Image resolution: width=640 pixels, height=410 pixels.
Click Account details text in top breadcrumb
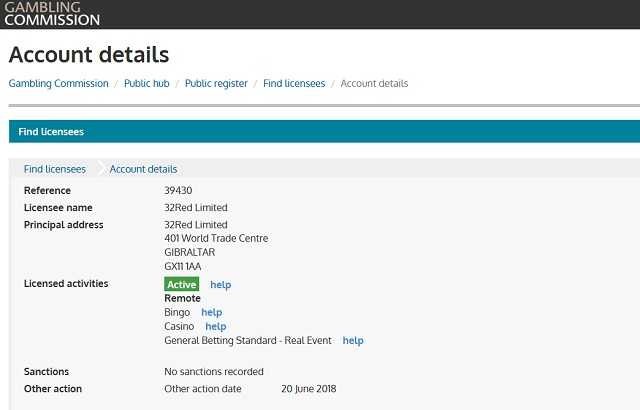point(374,83)
